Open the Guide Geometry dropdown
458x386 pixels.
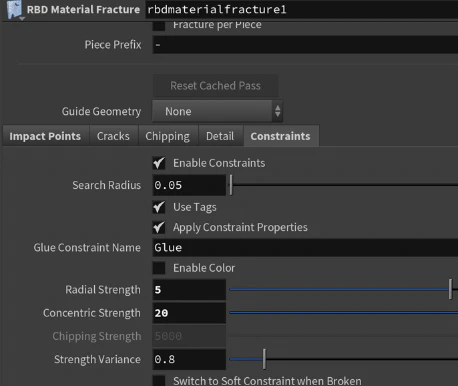pyautogui.click(x=217, y=111)
